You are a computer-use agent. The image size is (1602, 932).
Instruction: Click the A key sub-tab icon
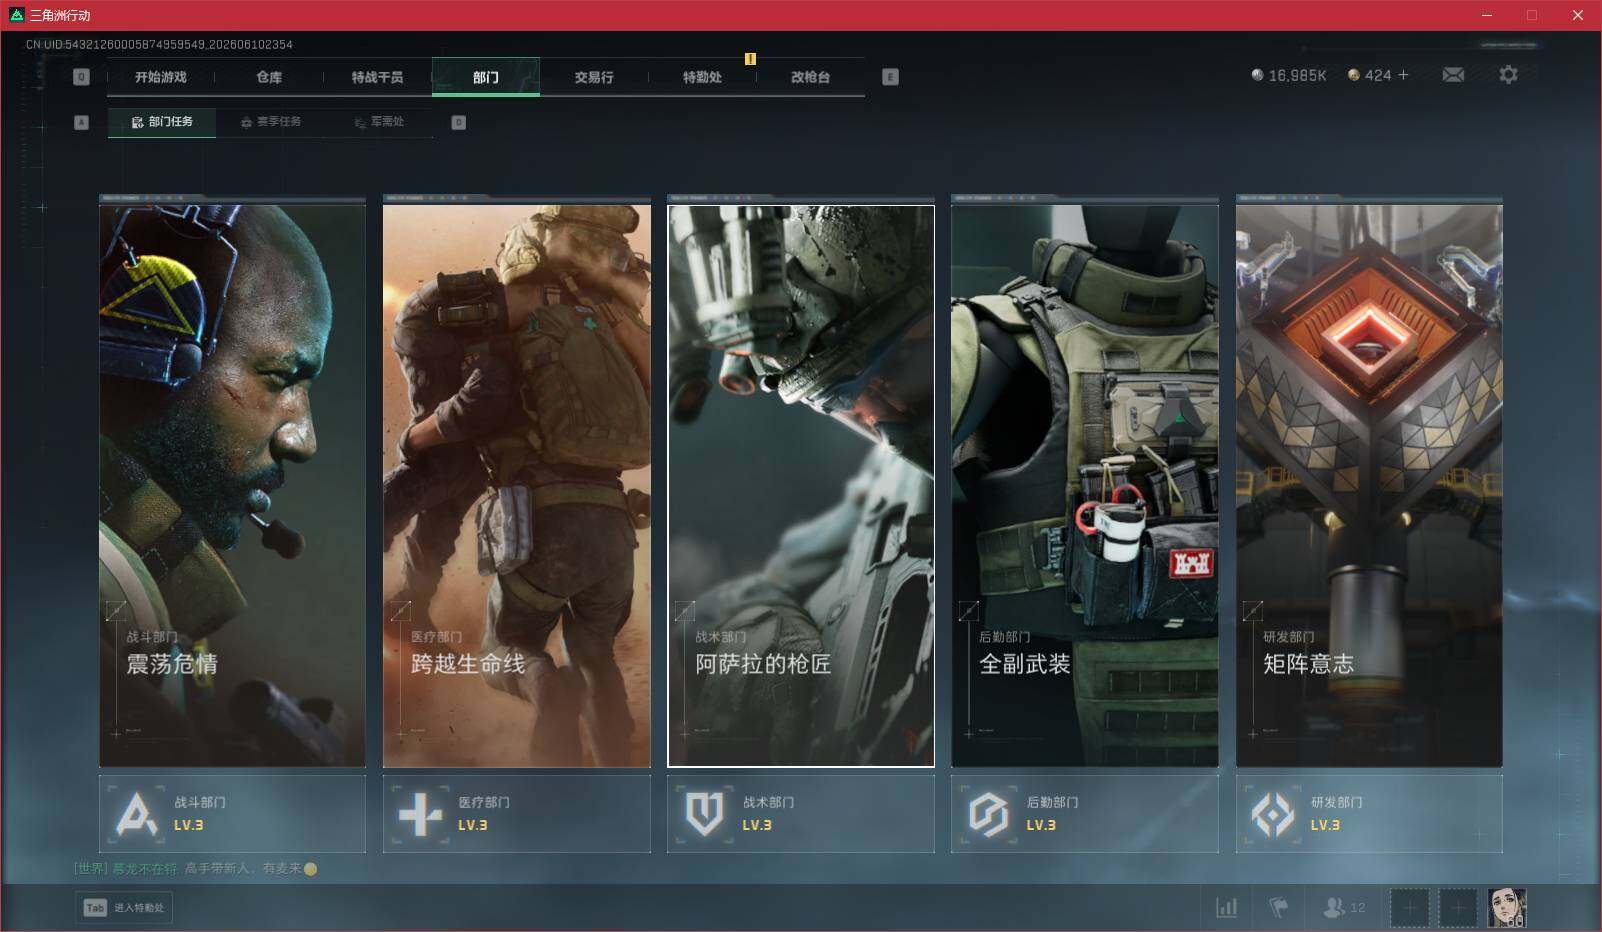tap(82, 122)
